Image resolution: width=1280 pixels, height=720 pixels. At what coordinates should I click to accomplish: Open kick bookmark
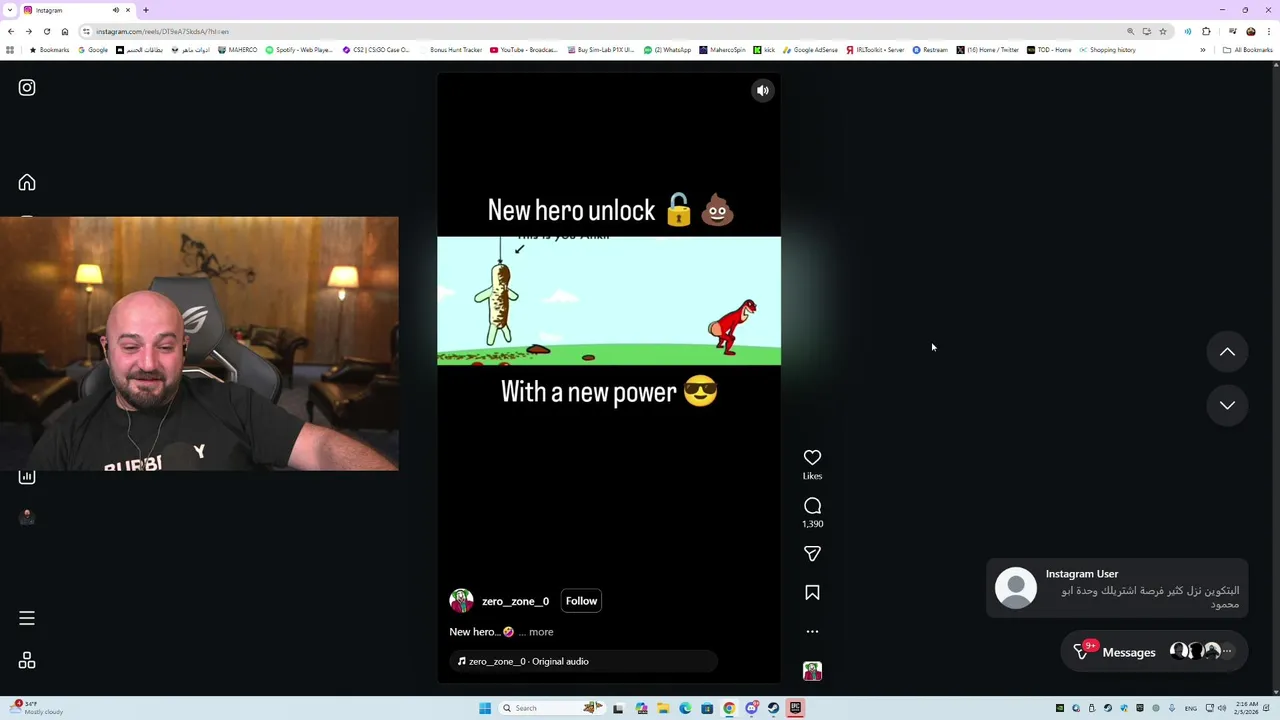click(x=764, y=50)
